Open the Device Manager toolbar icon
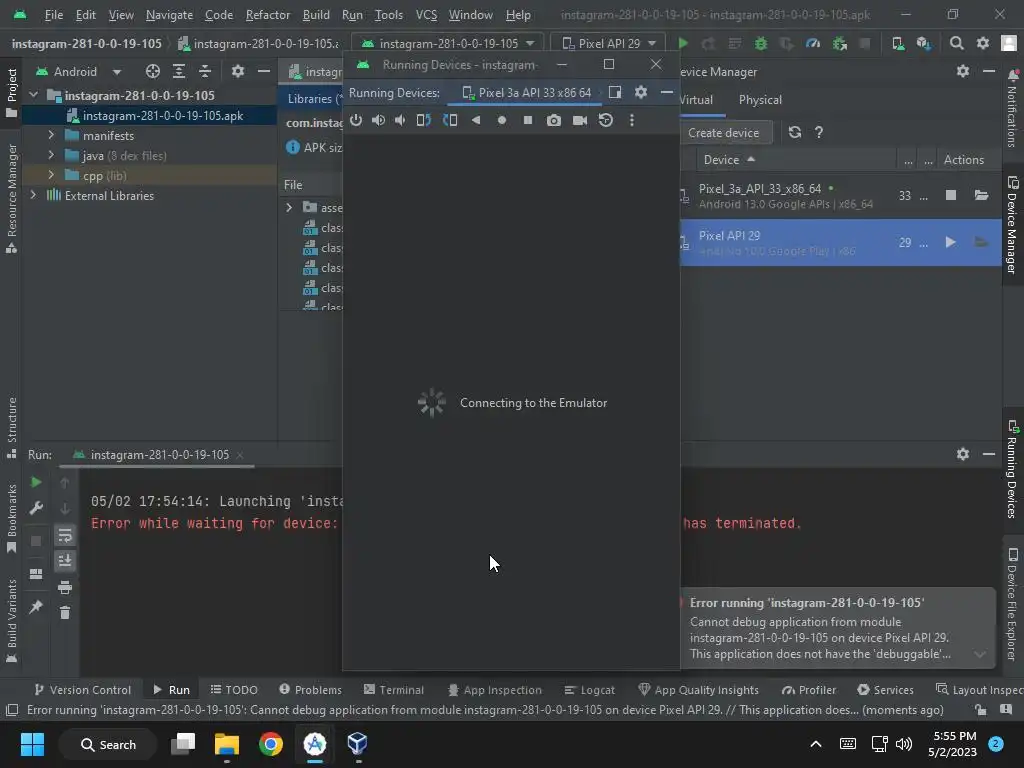This screenshot has height=768, width=1024. (x=899, y=43)
